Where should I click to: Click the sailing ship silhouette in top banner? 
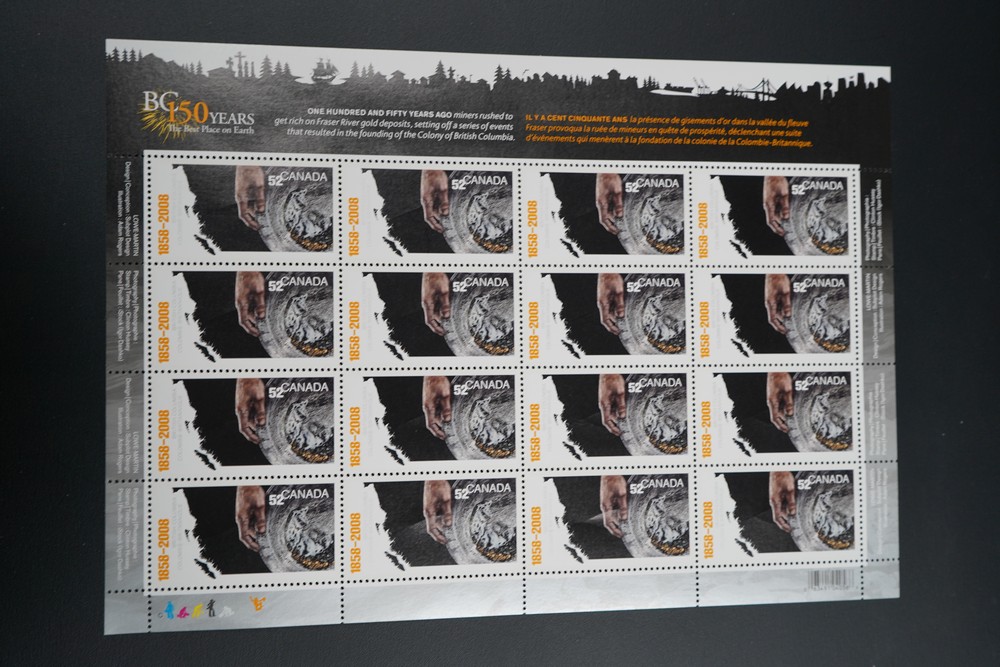326,70
